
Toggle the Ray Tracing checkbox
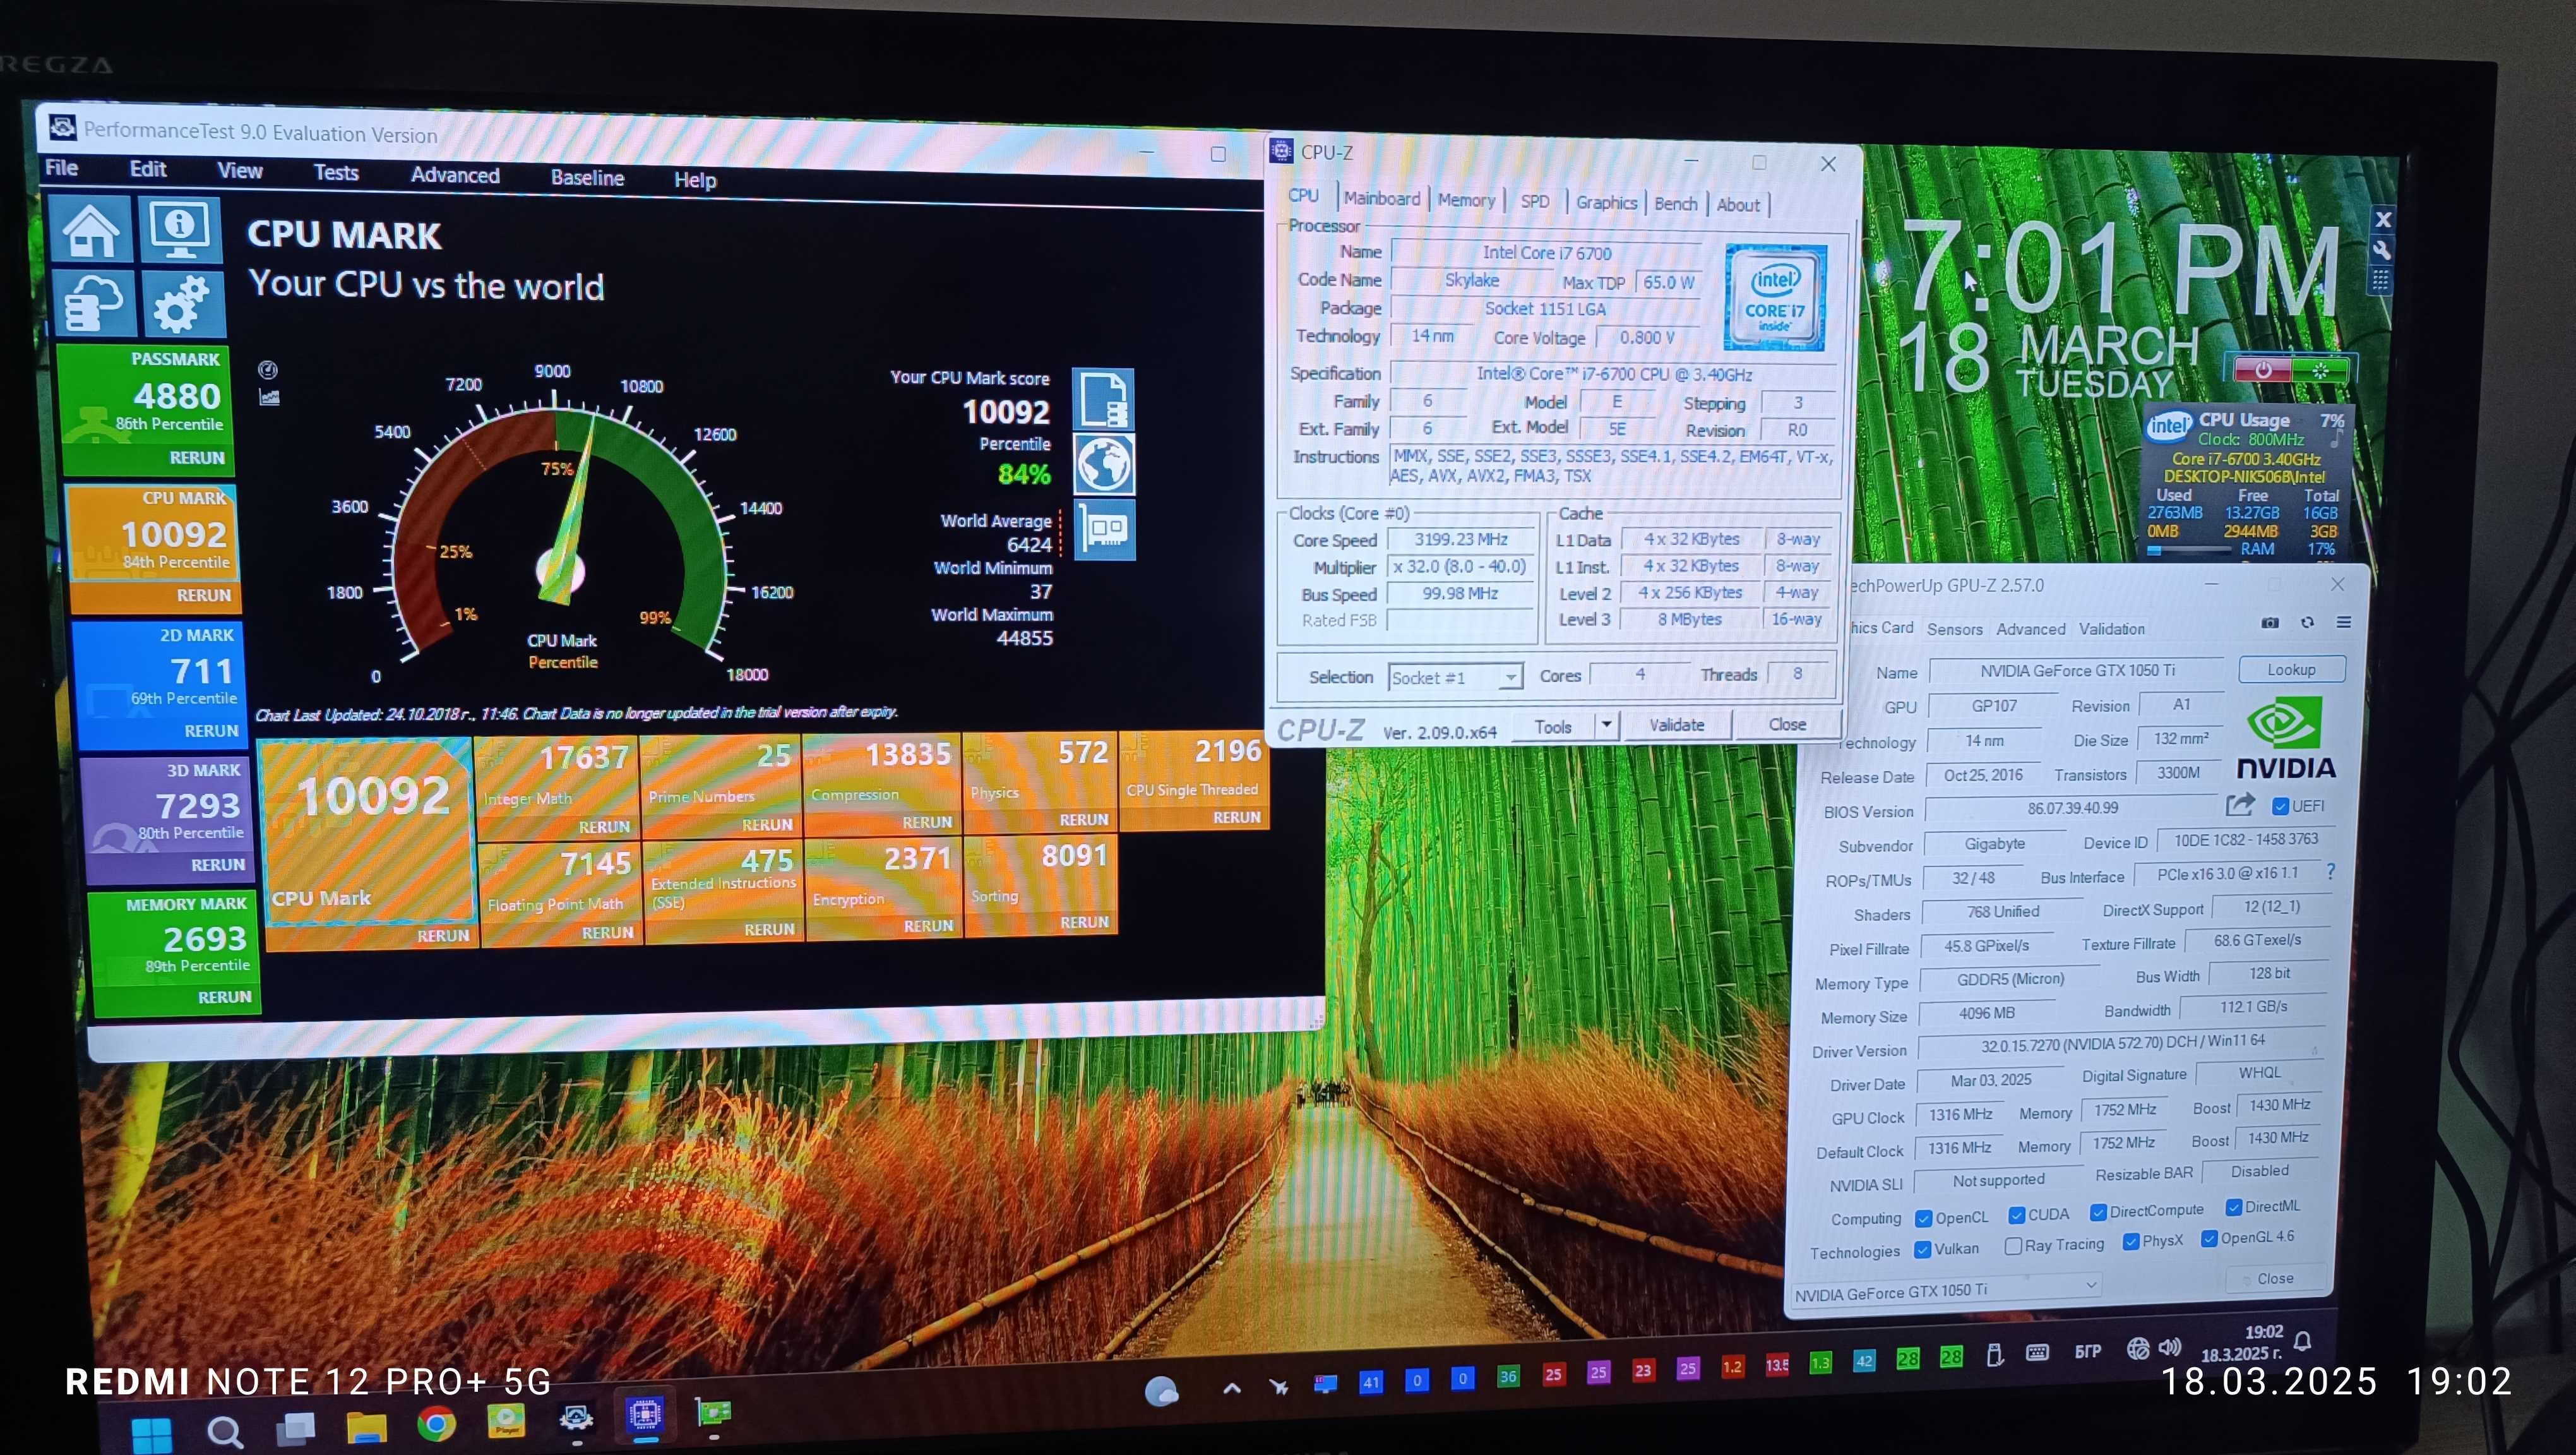2013,1246
